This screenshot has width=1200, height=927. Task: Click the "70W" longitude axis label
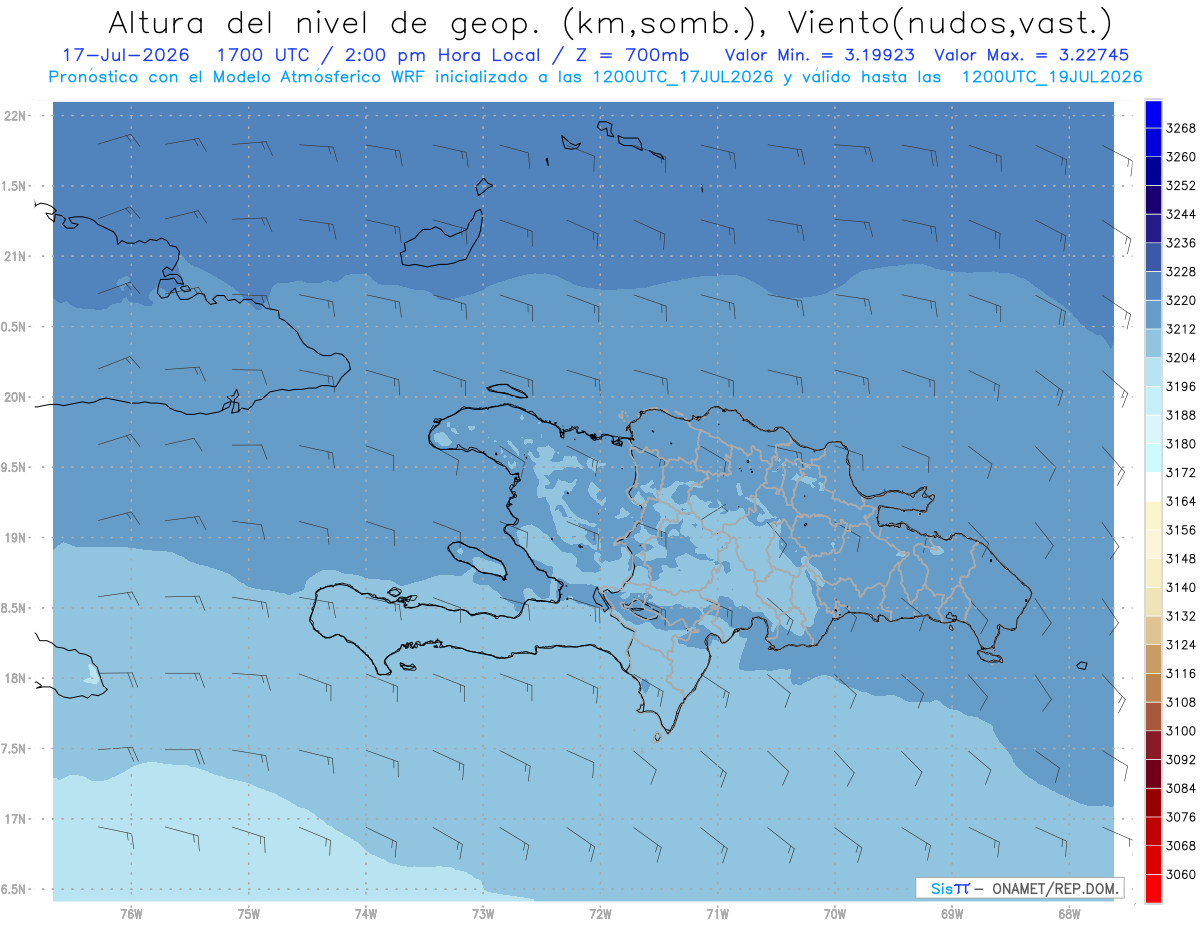834,913
